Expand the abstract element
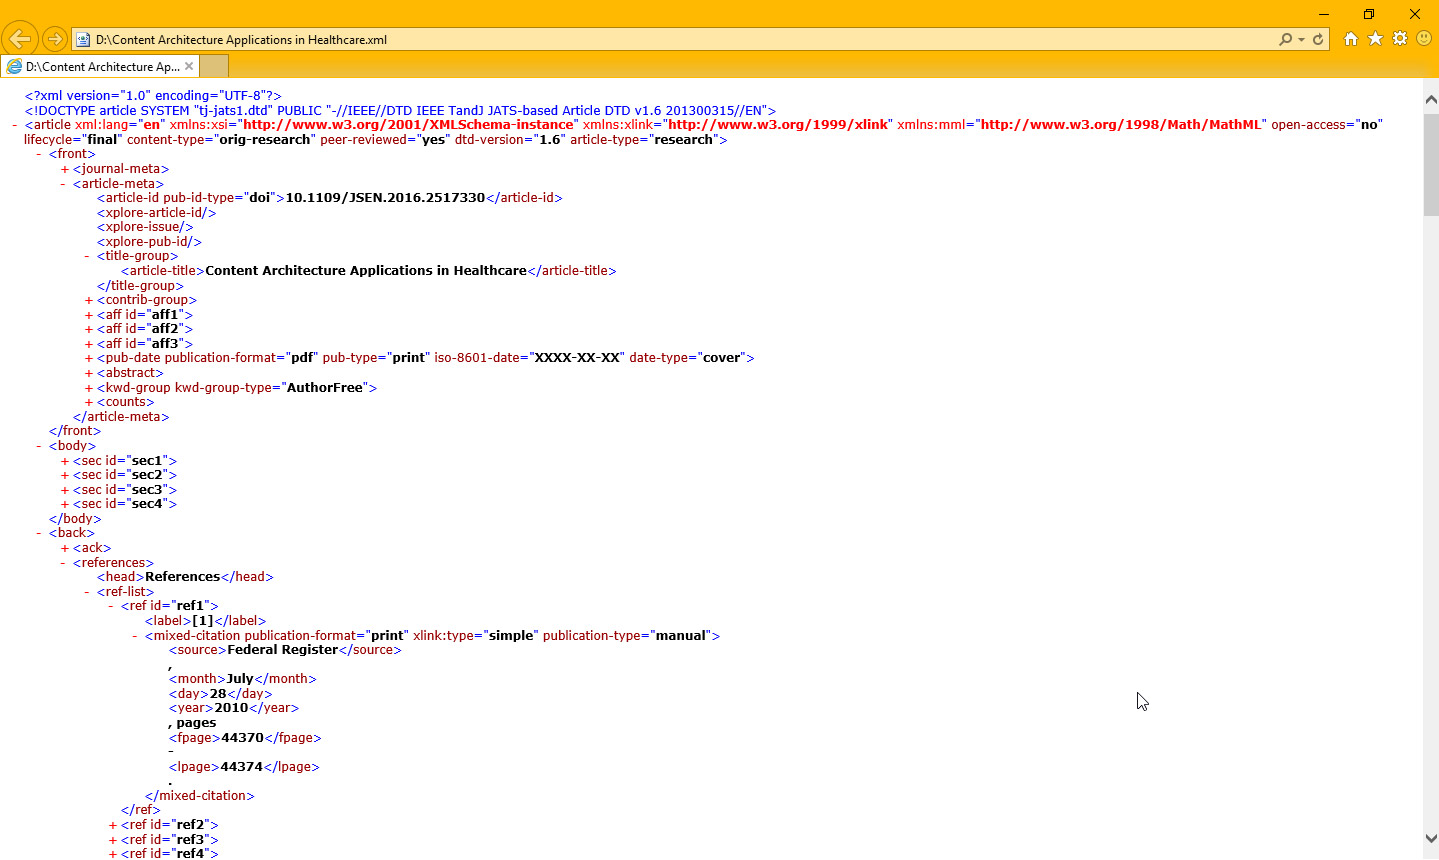This screenshot has width=1439, height=860. click(x=88, y=373)
